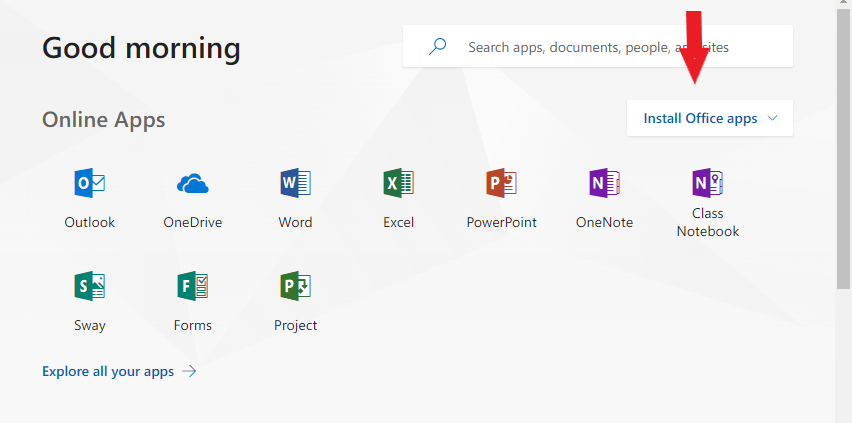
Task: Launch Word online icon
Action: point(296,183)
